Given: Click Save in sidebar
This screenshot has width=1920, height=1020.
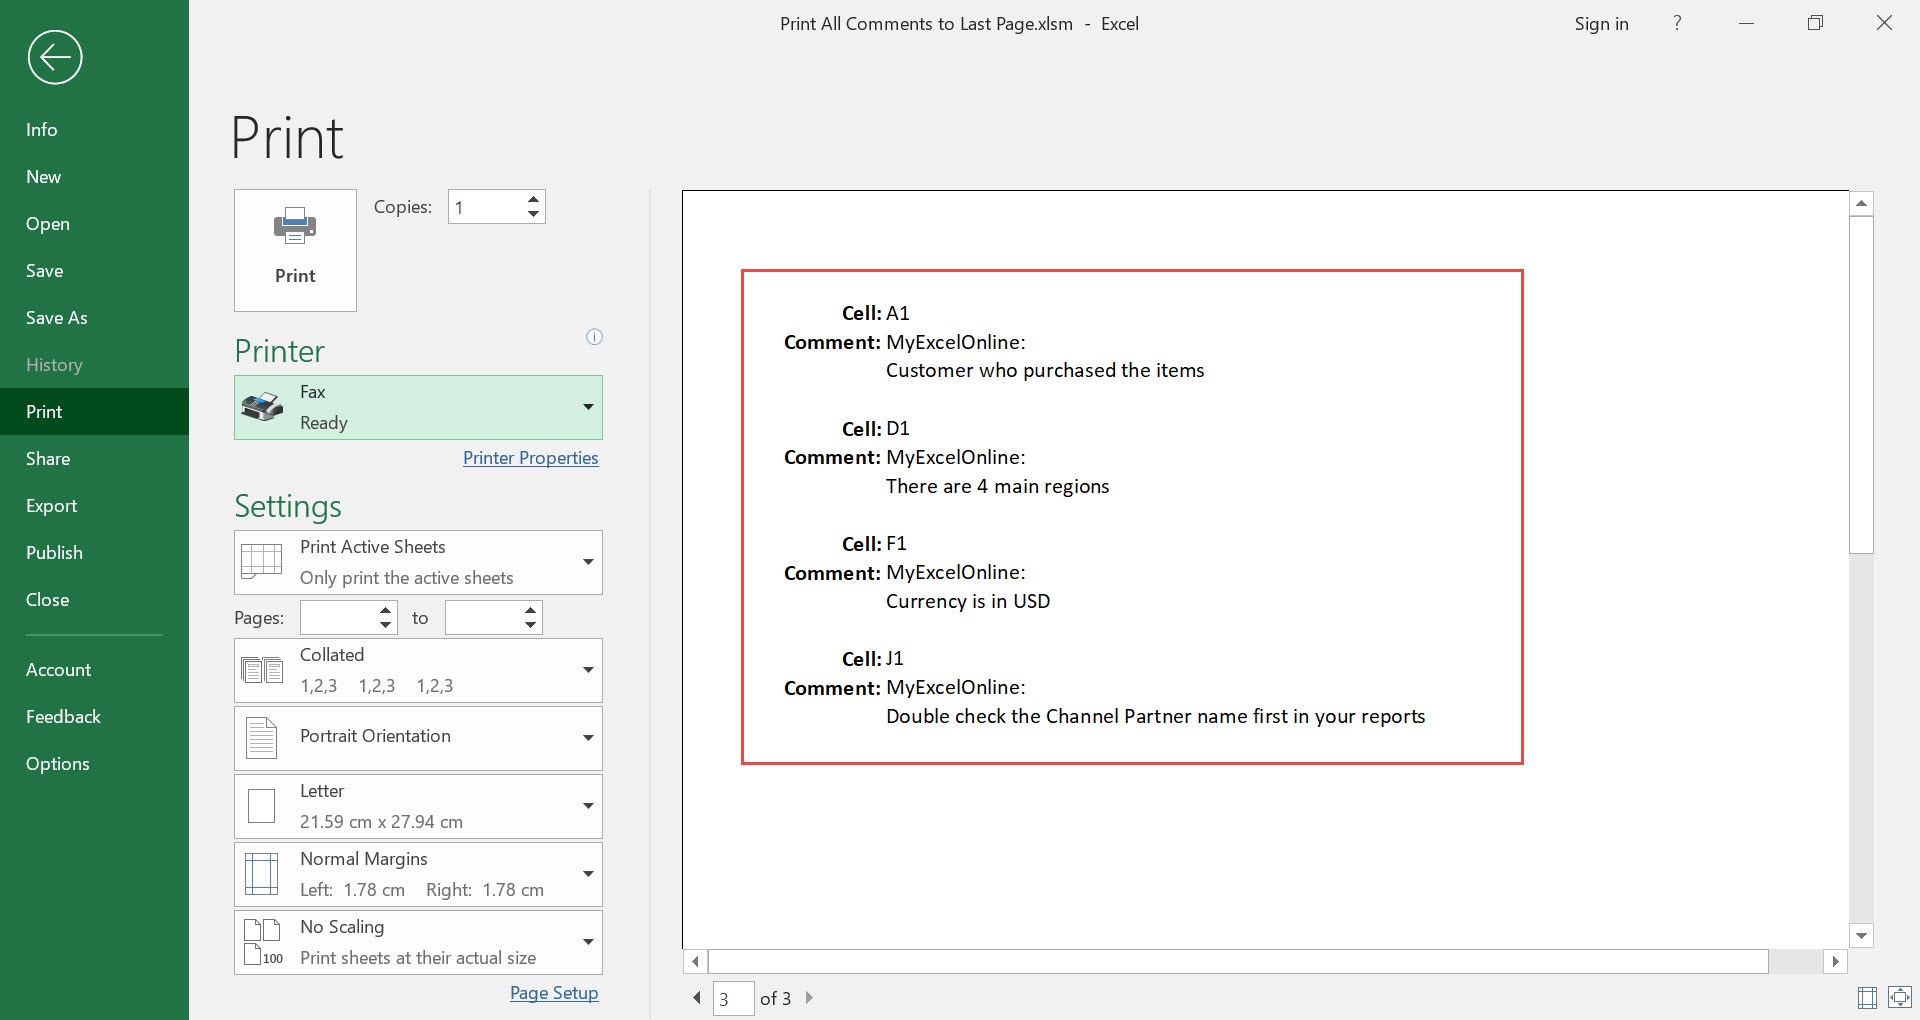Looking at the screenshot, I should click(x=94, y=271).
